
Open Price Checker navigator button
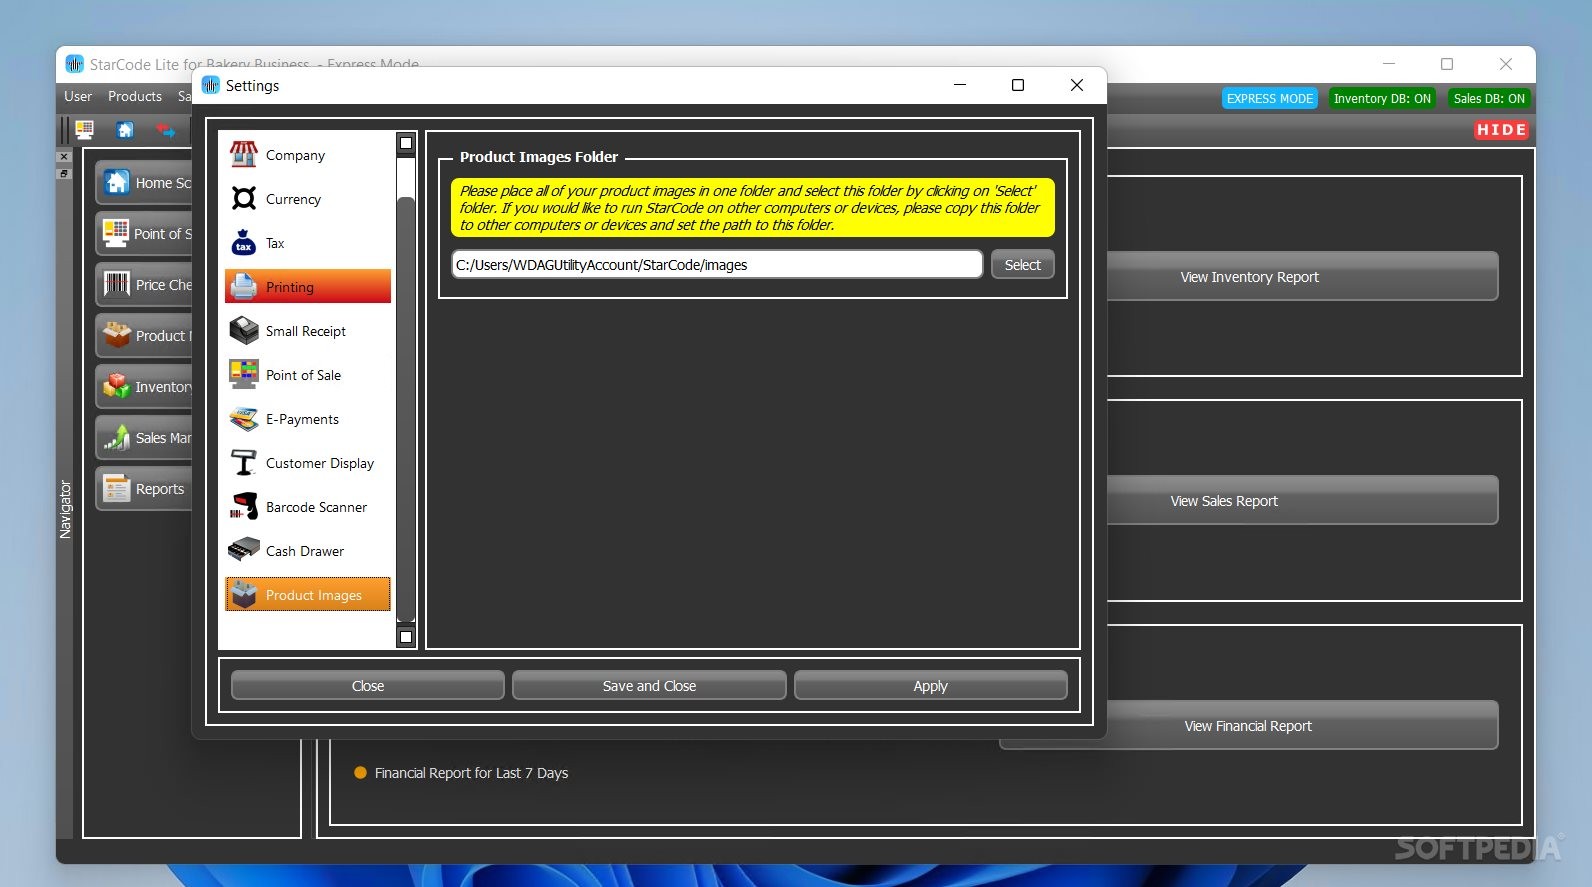tap(145, 285)
